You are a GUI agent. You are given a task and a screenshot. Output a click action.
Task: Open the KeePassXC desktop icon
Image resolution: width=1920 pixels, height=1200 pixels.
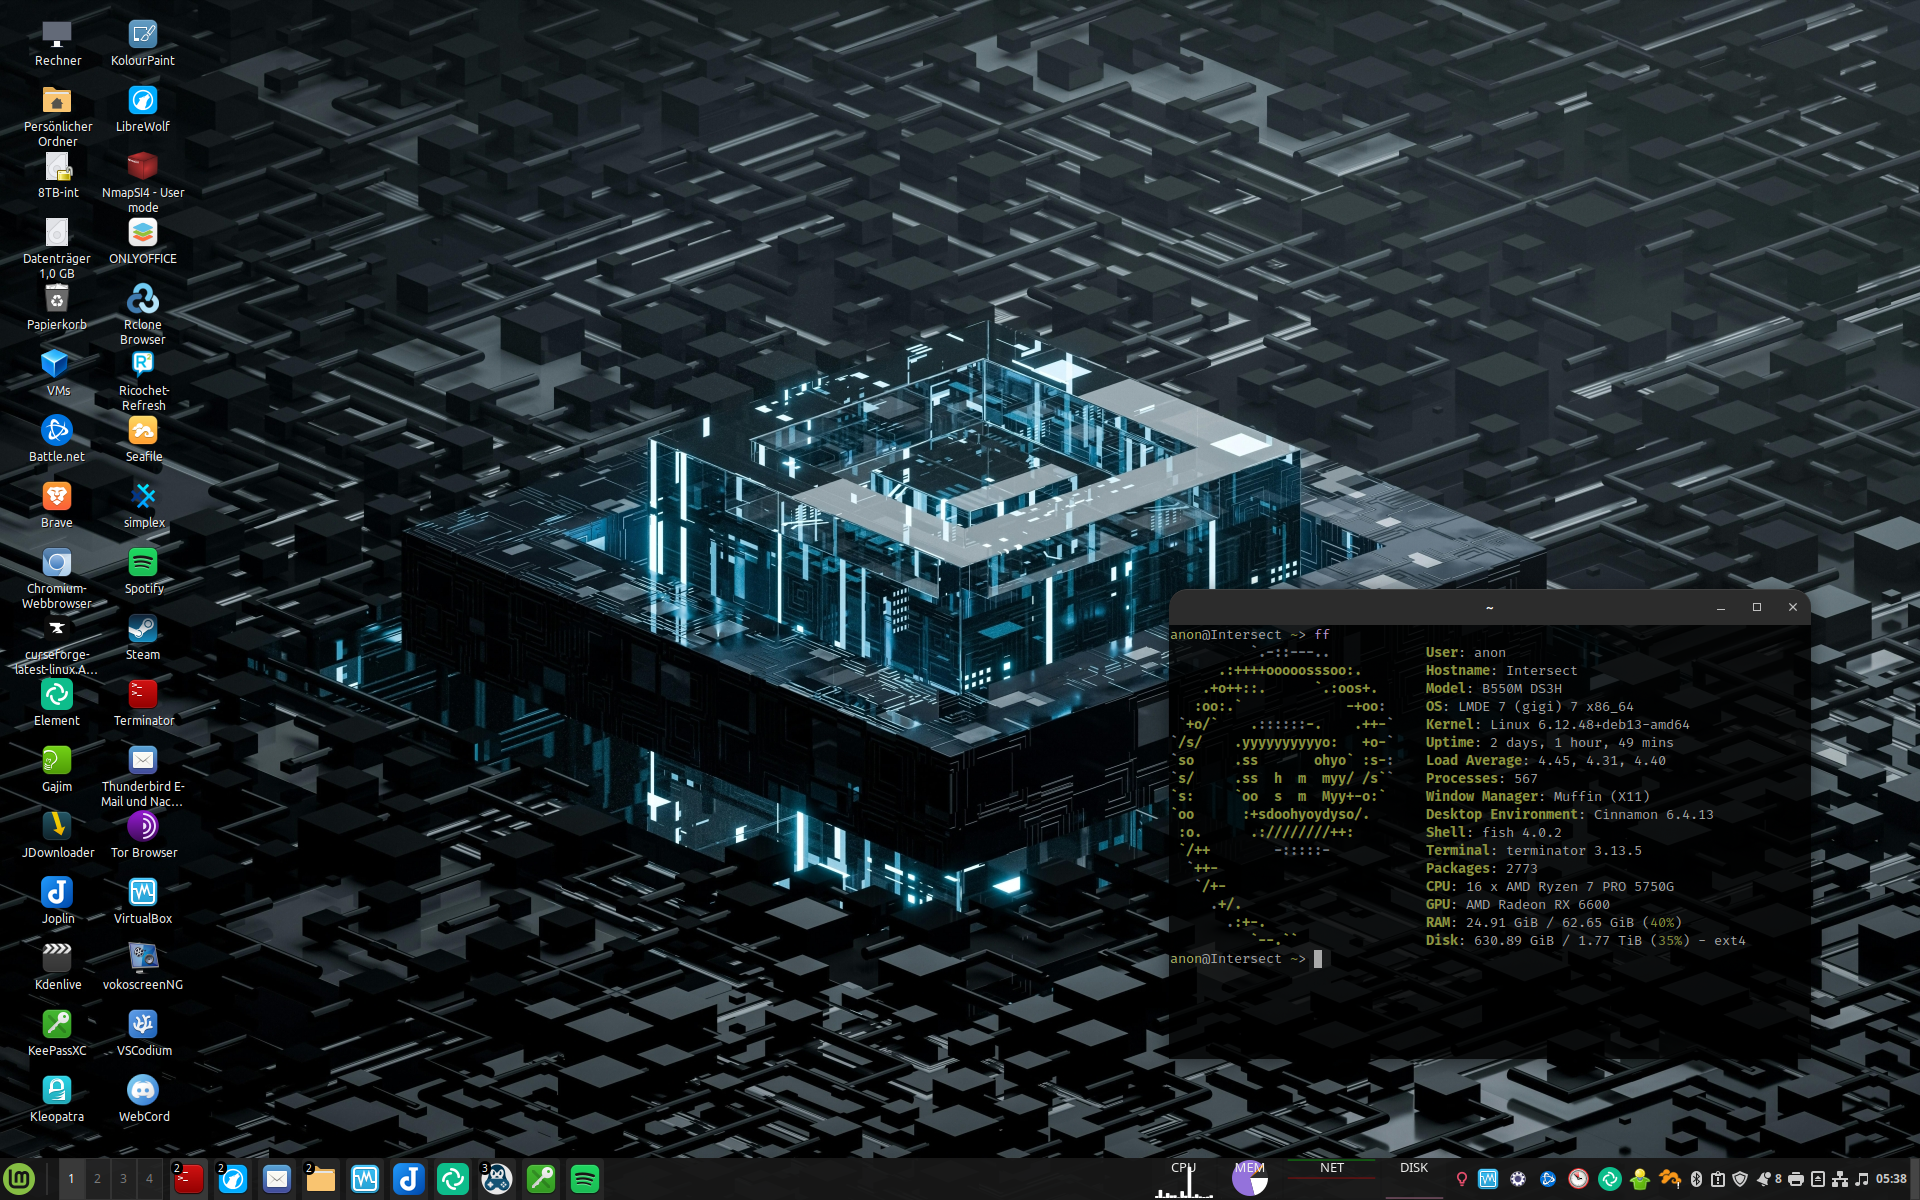(x=57, y=1025)
